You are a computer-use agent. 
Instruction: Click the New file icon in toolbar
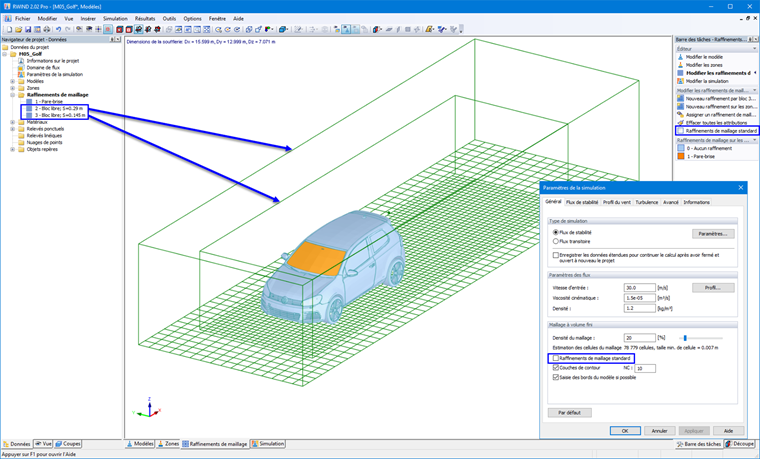9,30
